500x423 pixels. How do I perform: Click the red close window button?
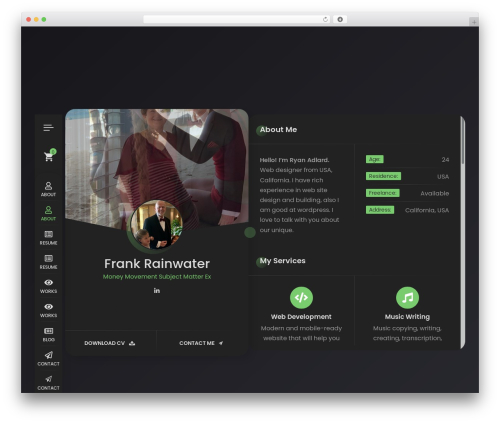(29, 20)
